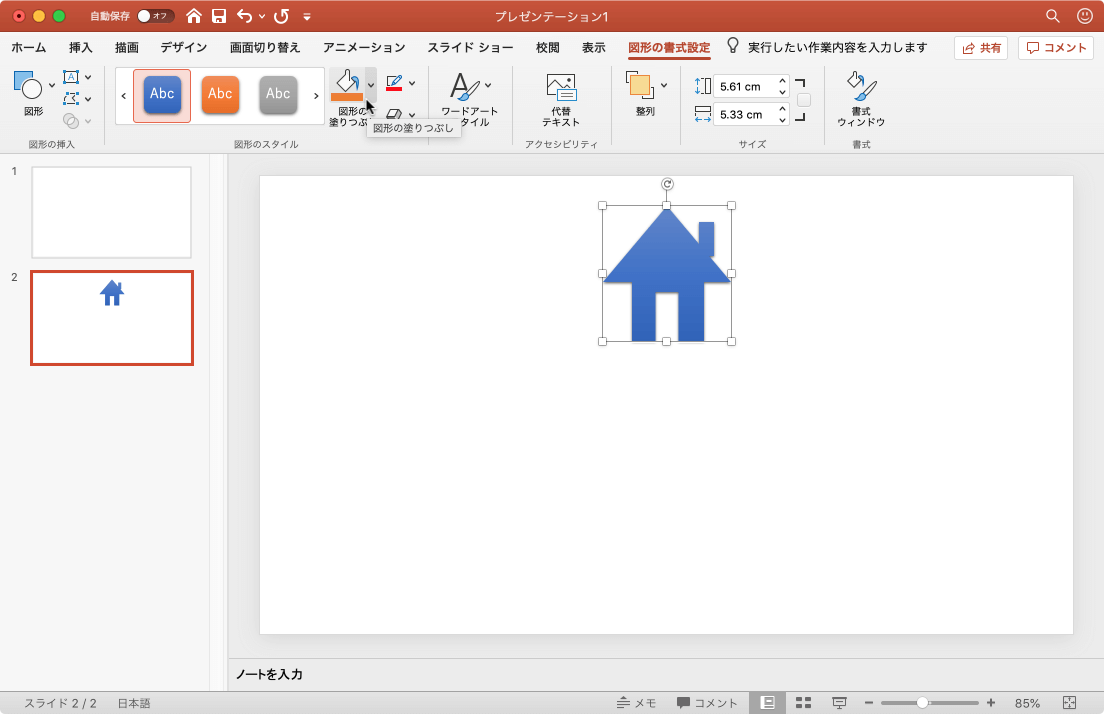
Task: Select slide 2 thumbnail with house
Action: 112,318
